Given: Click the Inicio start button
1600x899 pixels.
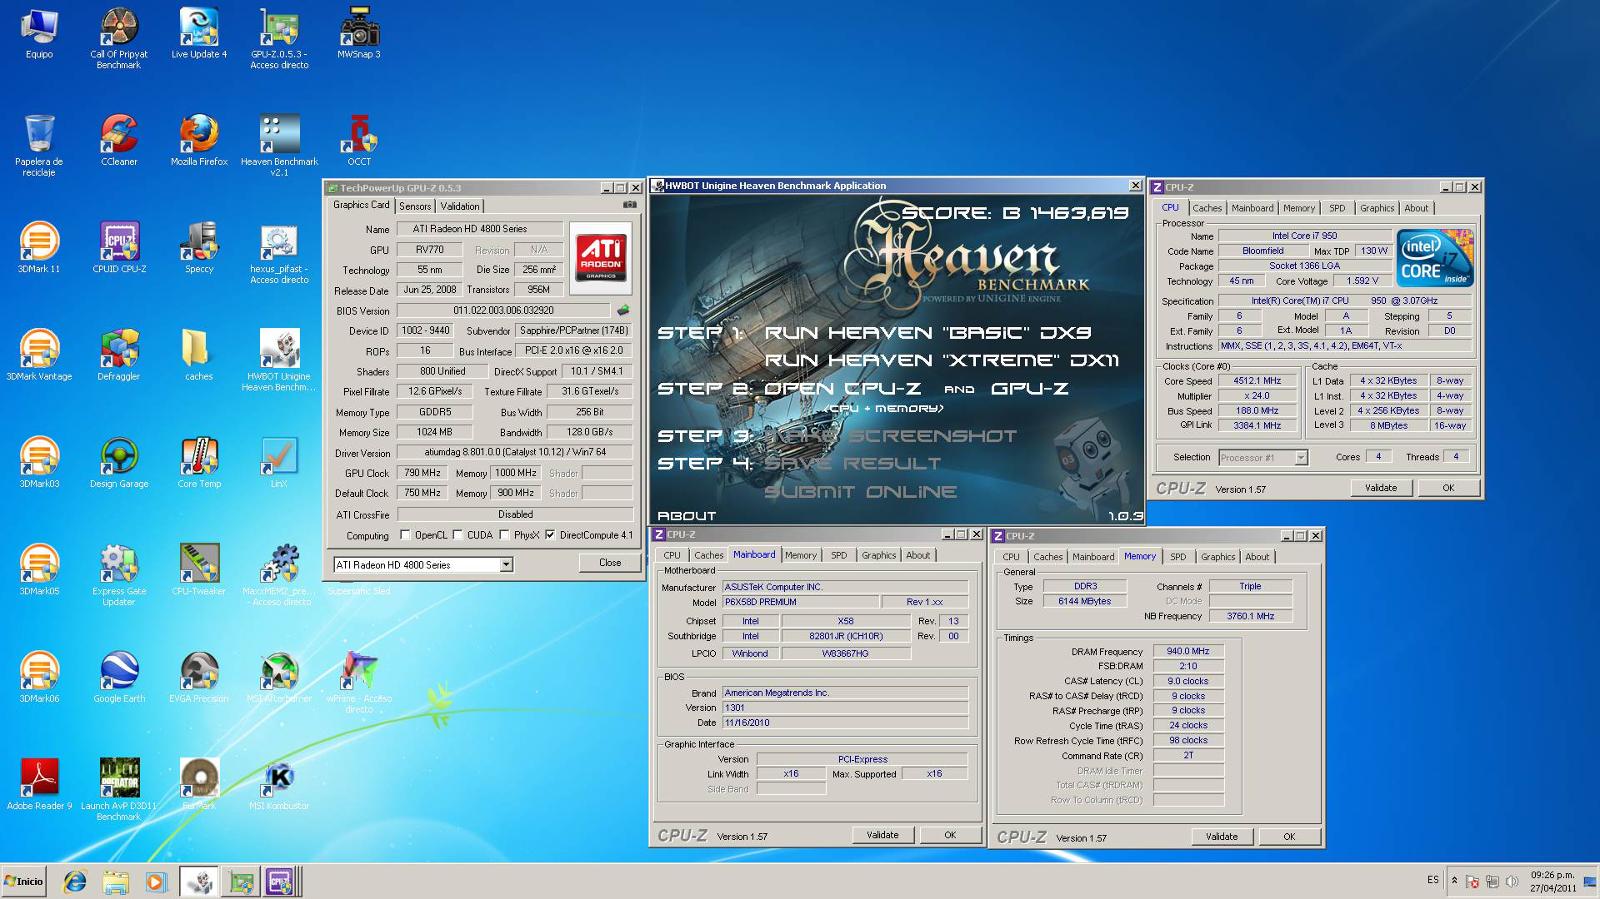Looking at the screenshot, I should pos(24,881).
